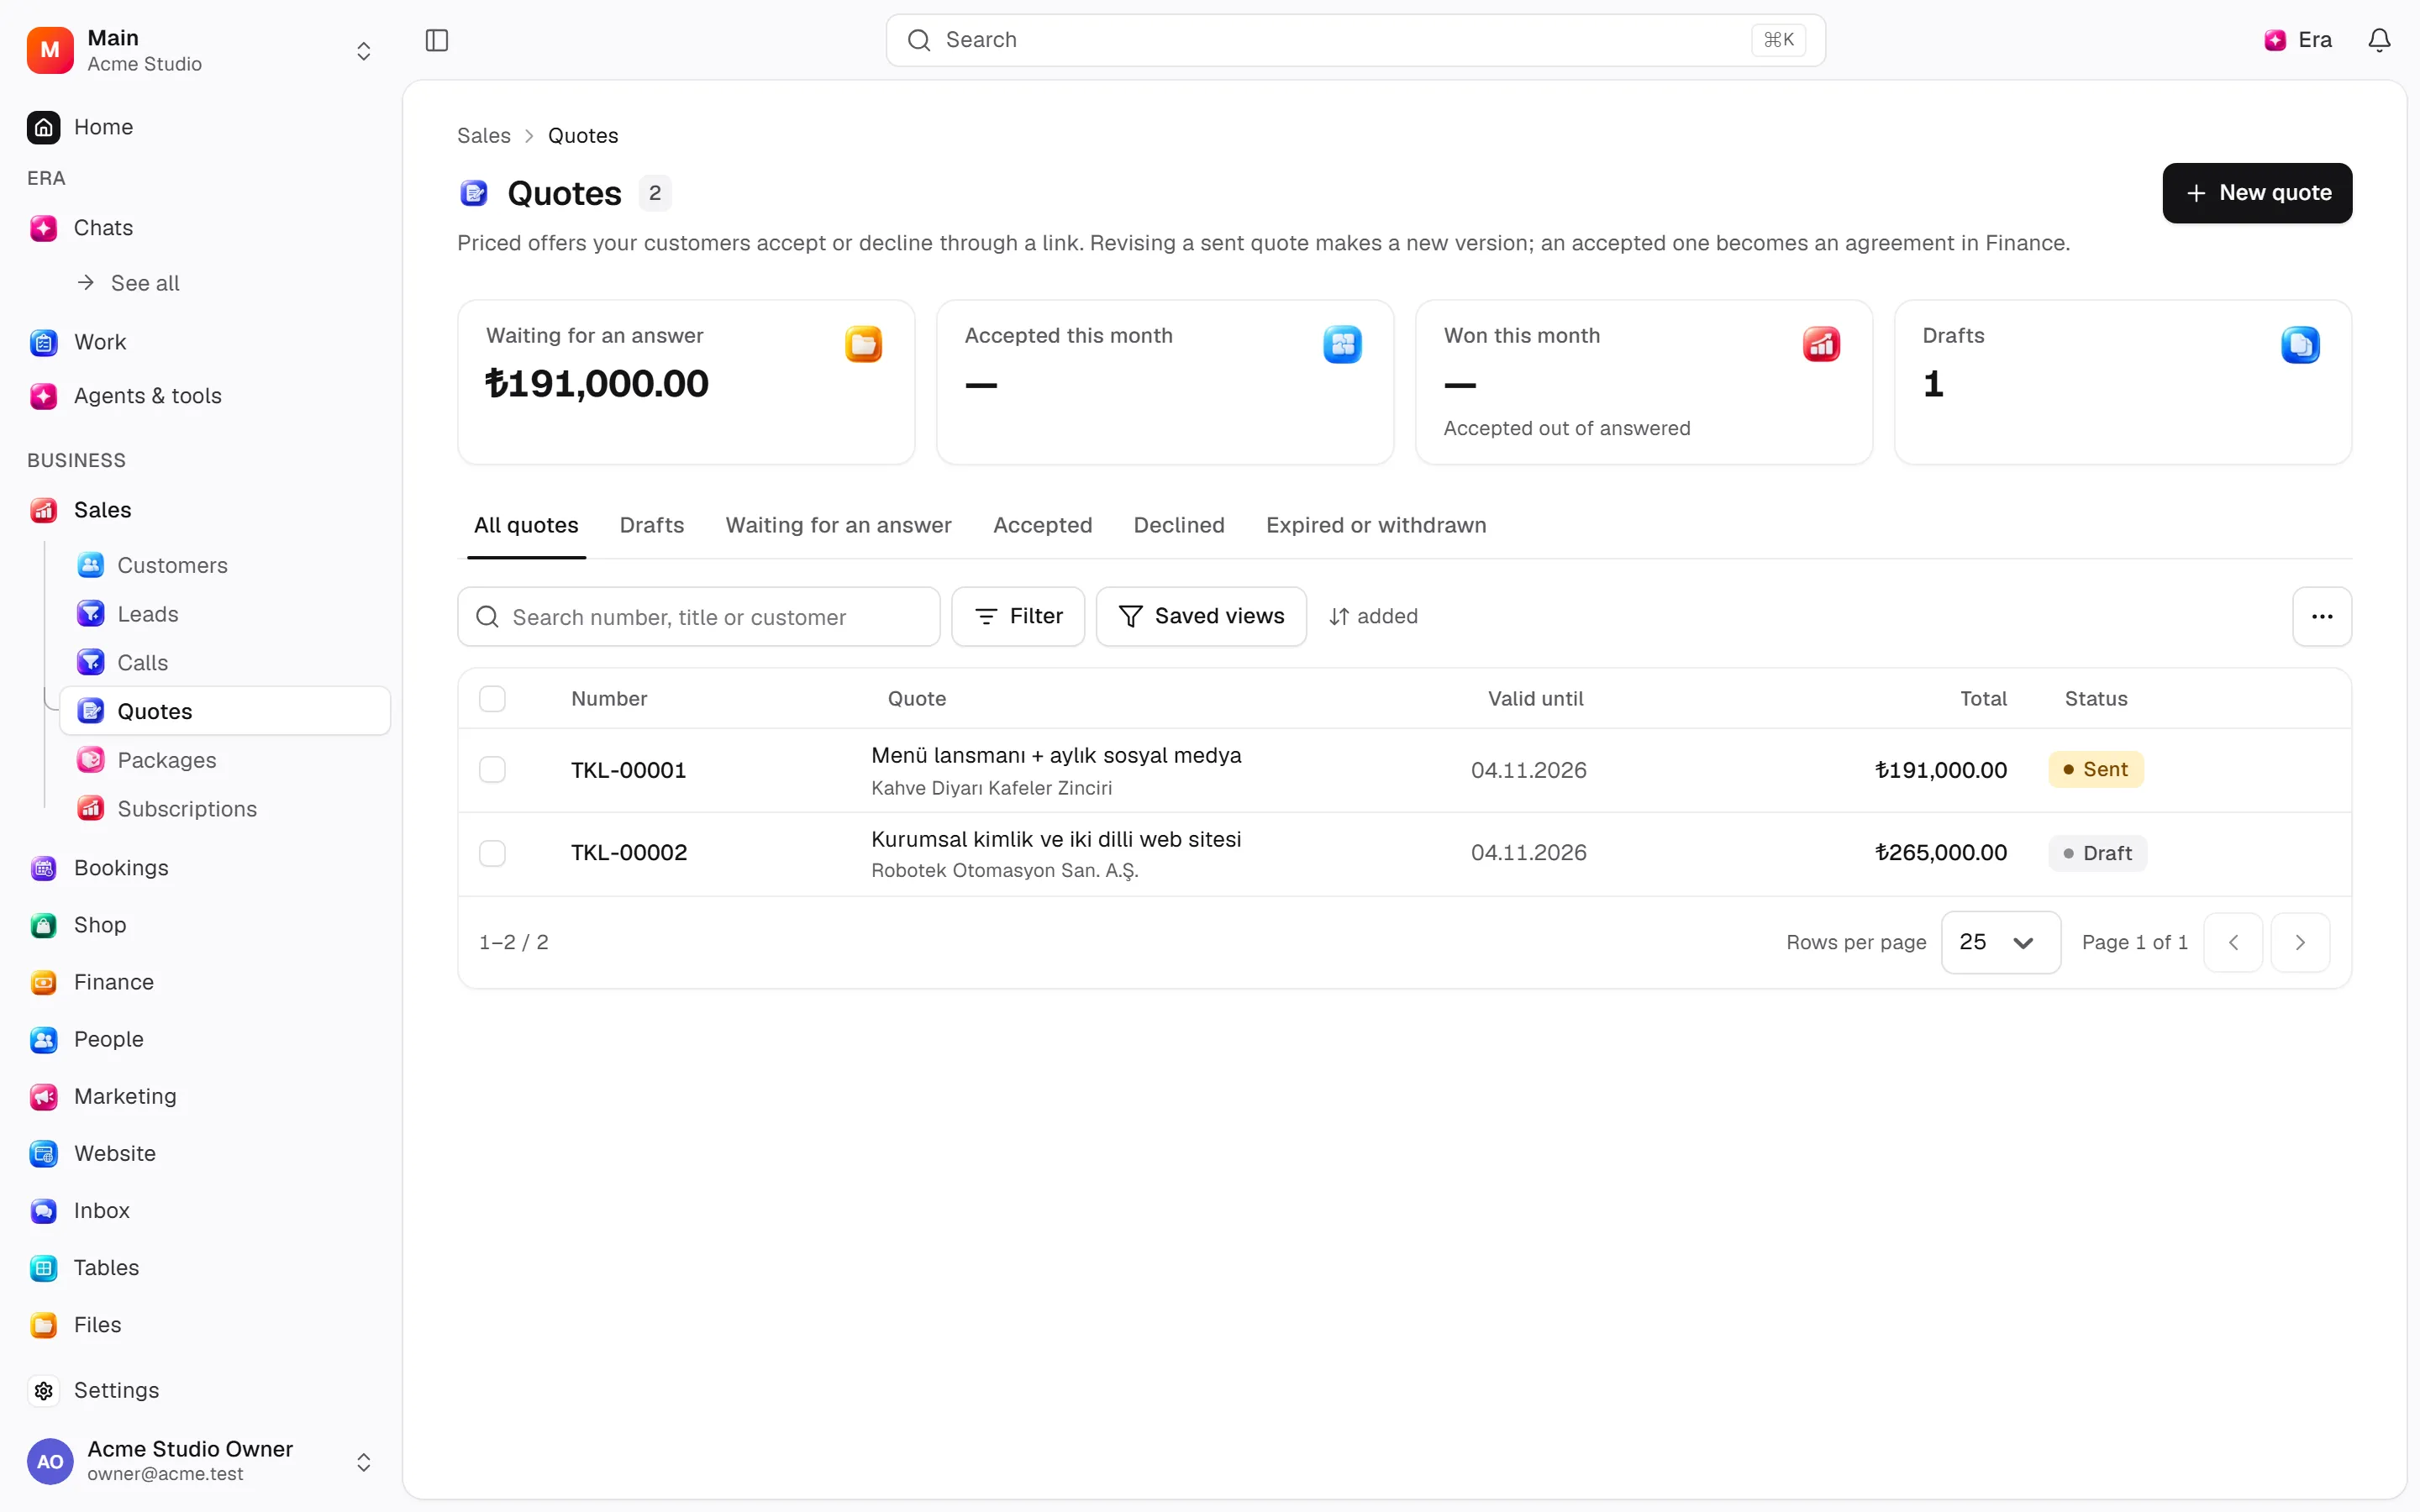Image resolution: width=2420 pixels, height=1512 pixels.
Task: Open Finance module
Action: click(x=114, y=982)
